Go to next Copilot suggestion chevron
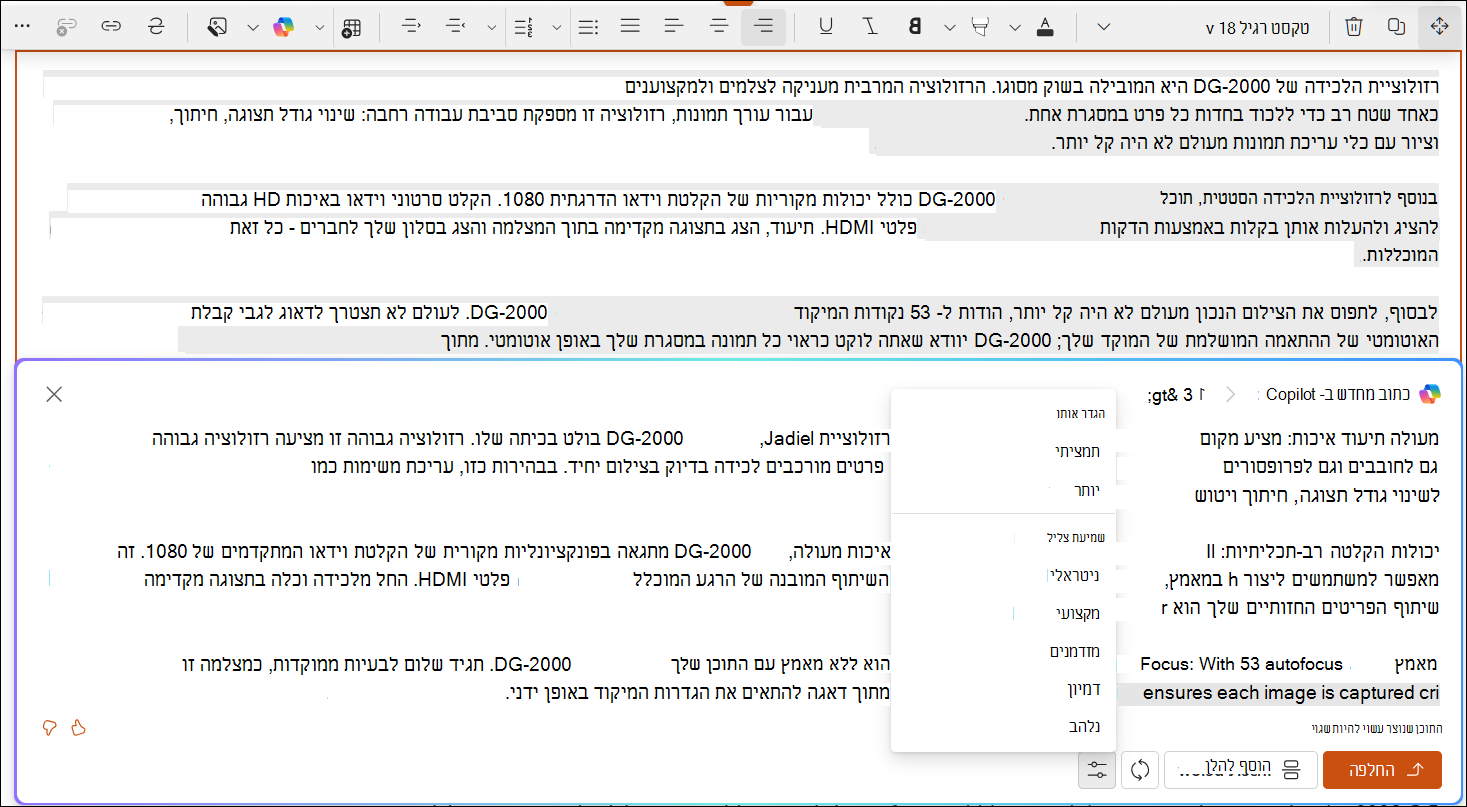 click(x=1231, y=394)
